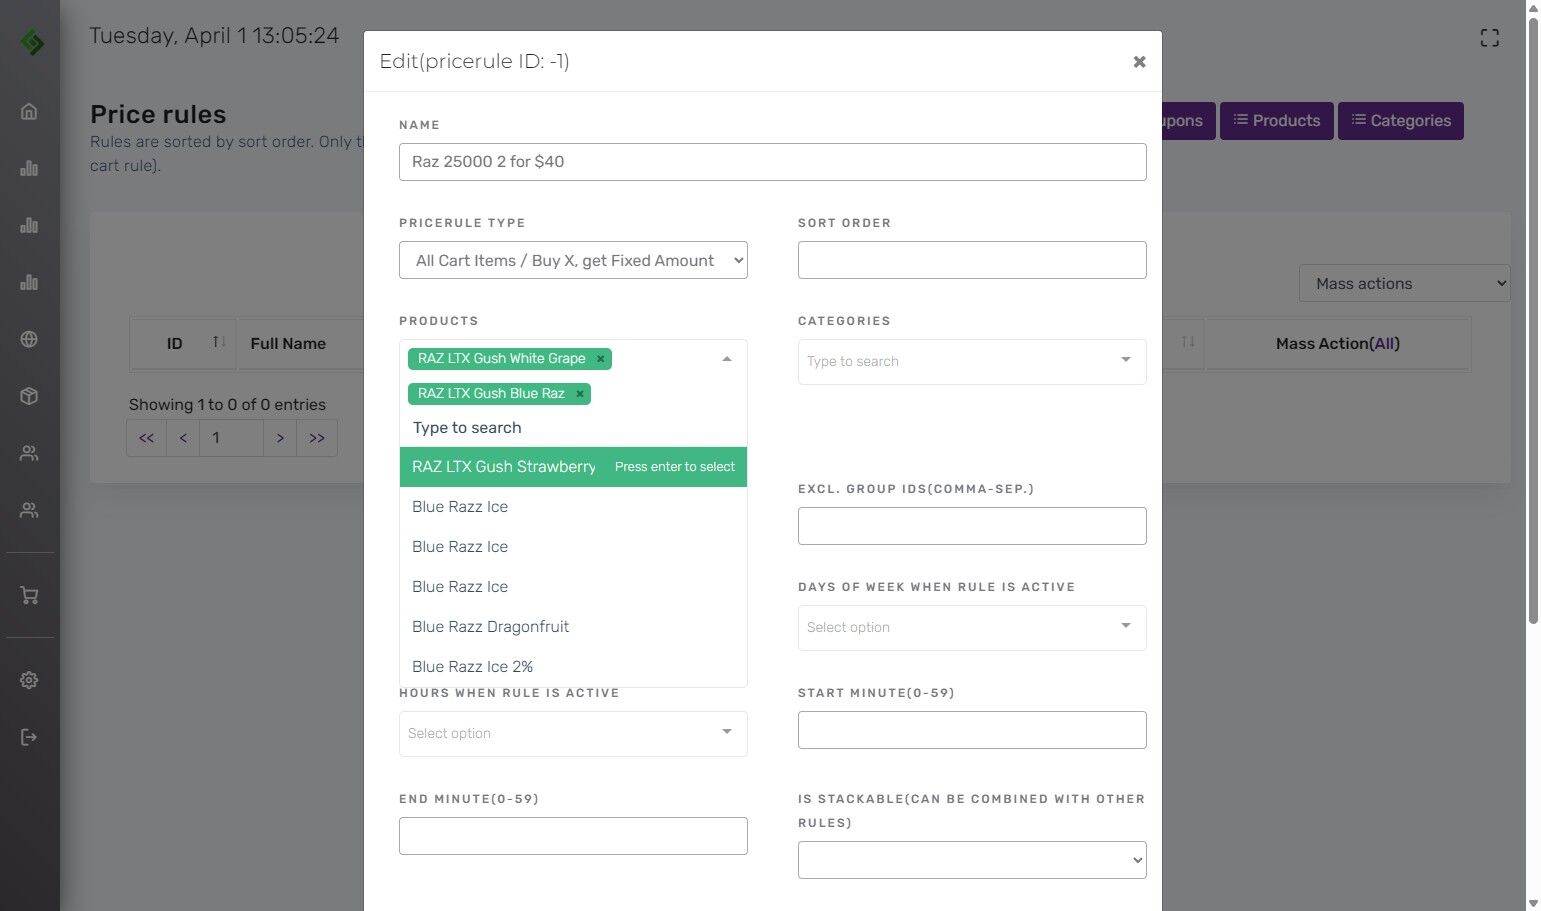Toggle fullscreen with the corner brackets icon
Viewport: 1541px width, 911px height.
click(x=1489, y=38)
